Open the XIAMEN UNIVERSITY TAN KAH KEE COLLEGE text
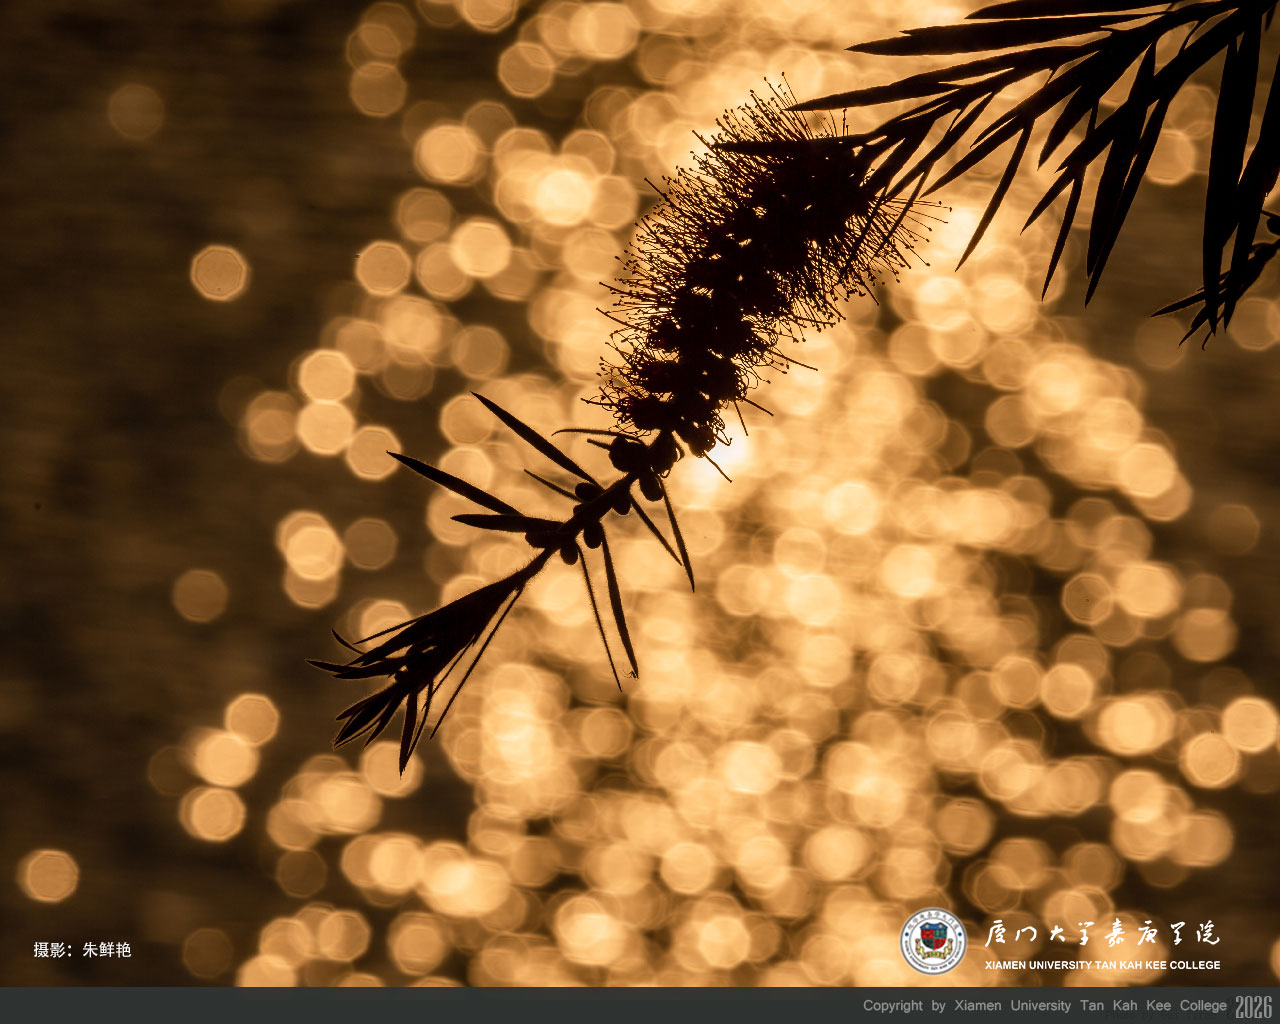The image size is (1280, 1024). pyautogui.click(x=1102, y=965)
